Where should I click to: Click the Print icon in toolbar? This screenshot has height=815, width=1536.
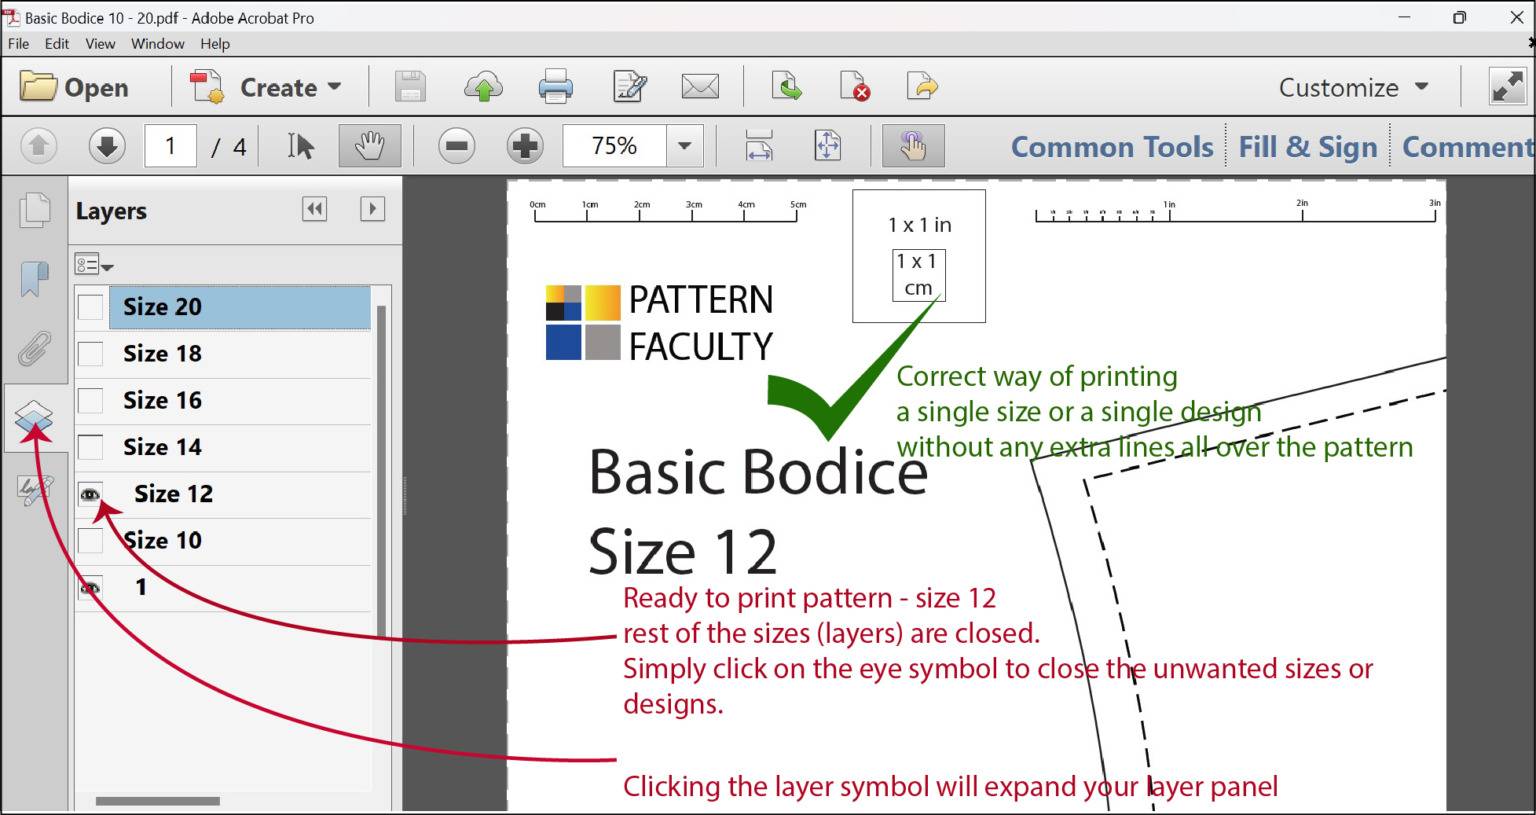[555, 87]
